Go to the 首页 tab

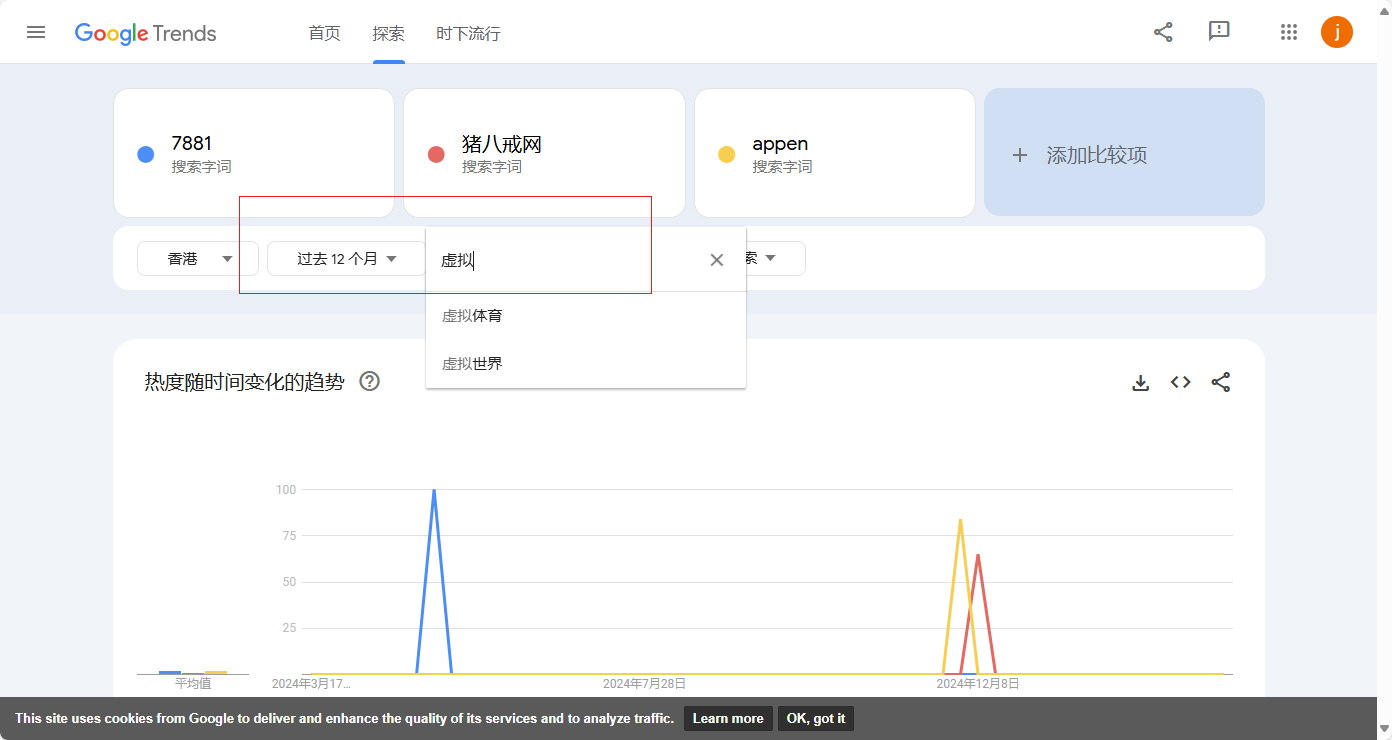pyautogui.click(x=324, y=33)
